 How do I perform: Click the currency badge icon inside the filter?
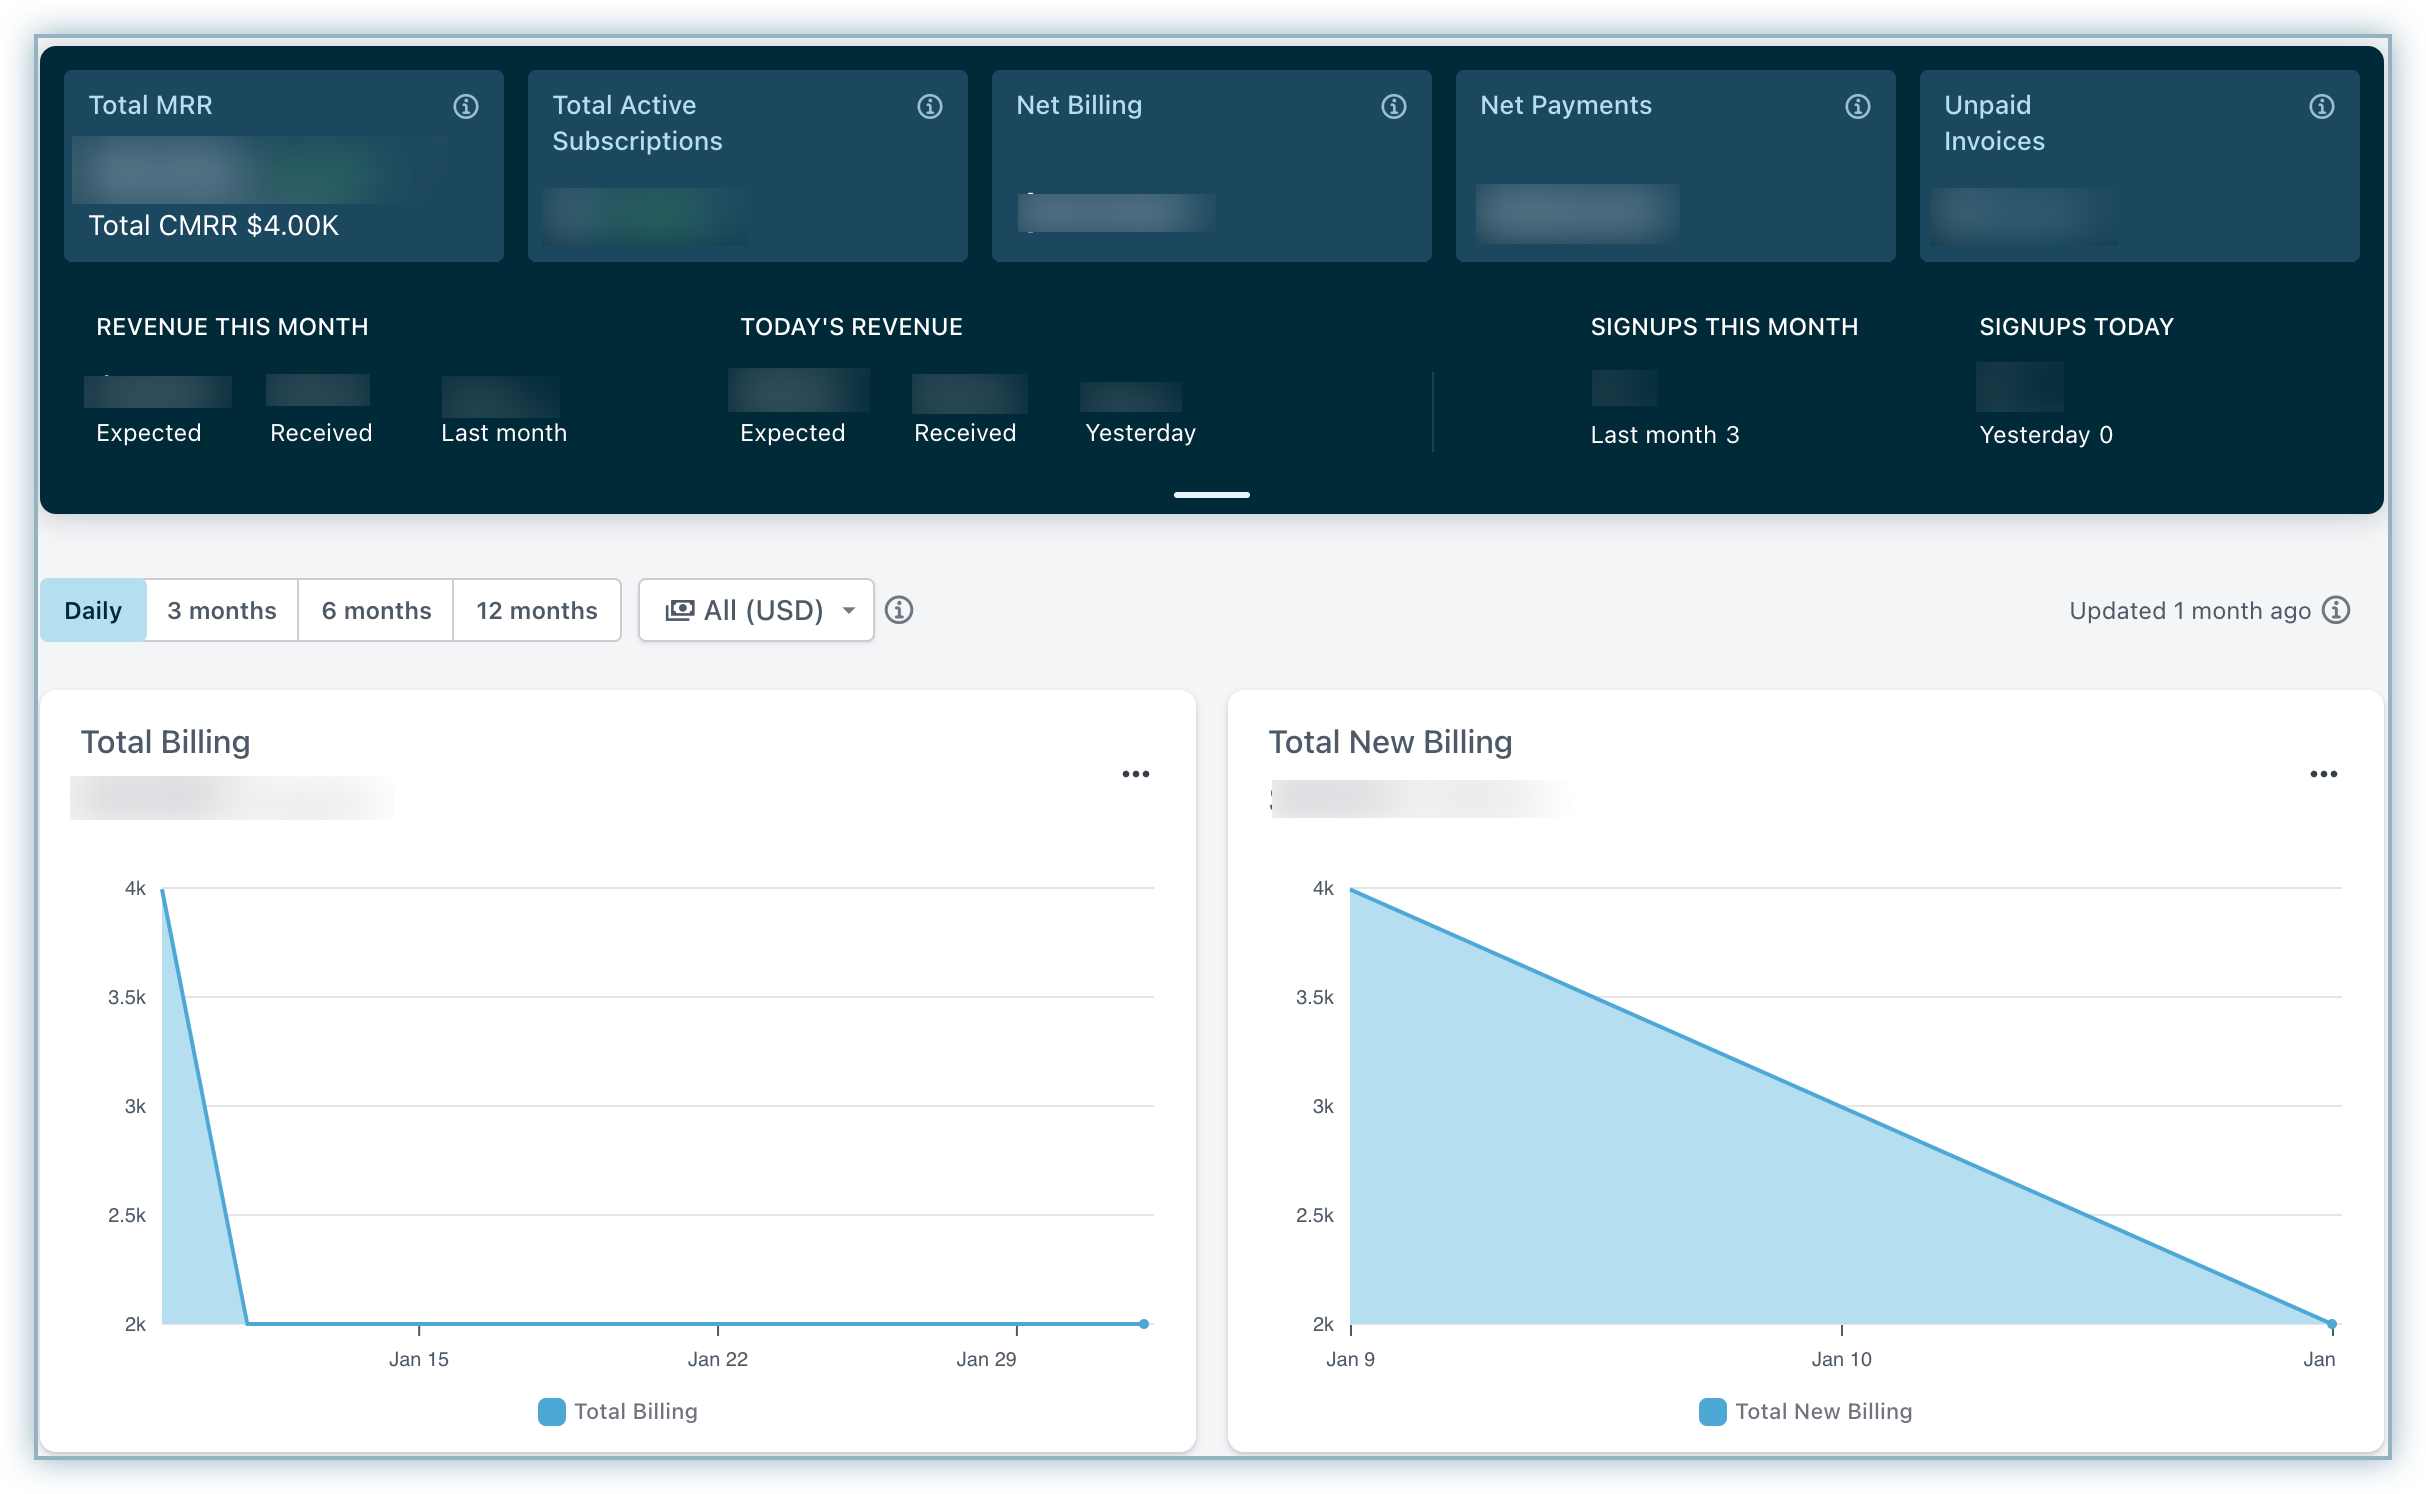click(679, 610)
